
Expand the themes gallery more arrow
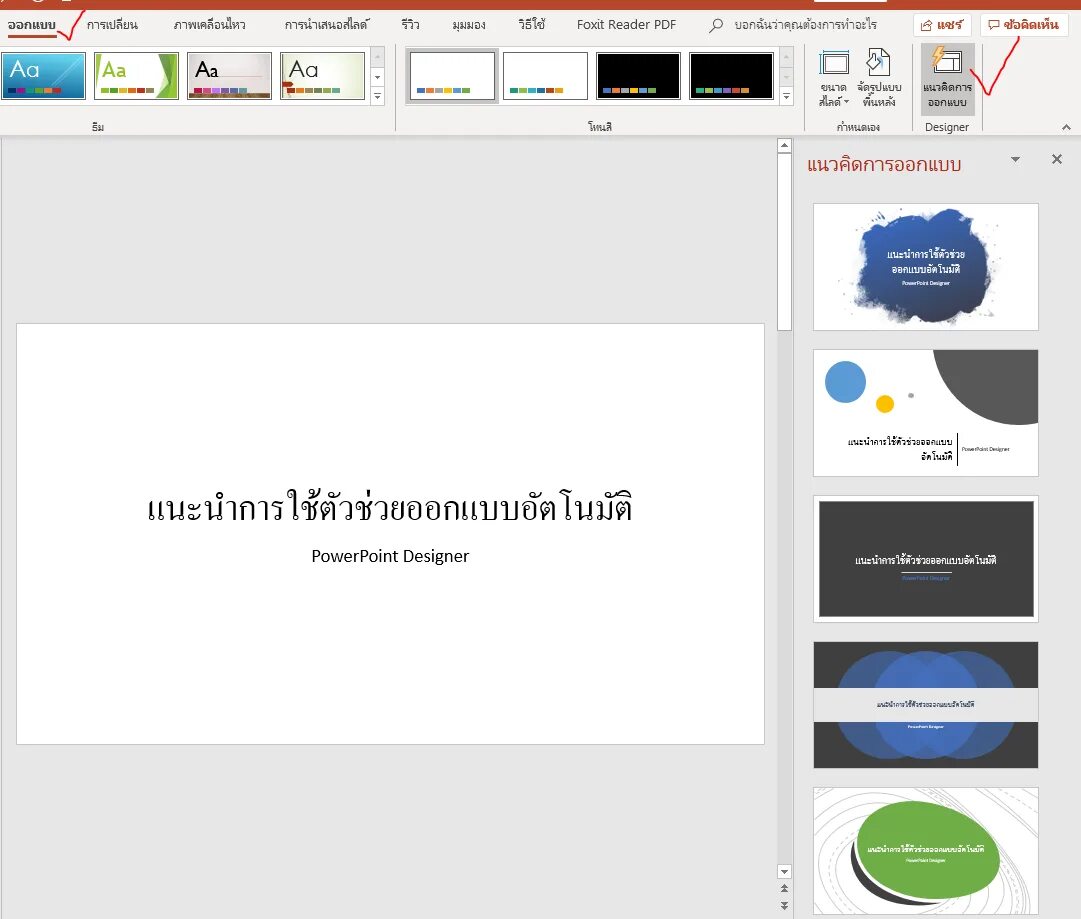[377, 97]
